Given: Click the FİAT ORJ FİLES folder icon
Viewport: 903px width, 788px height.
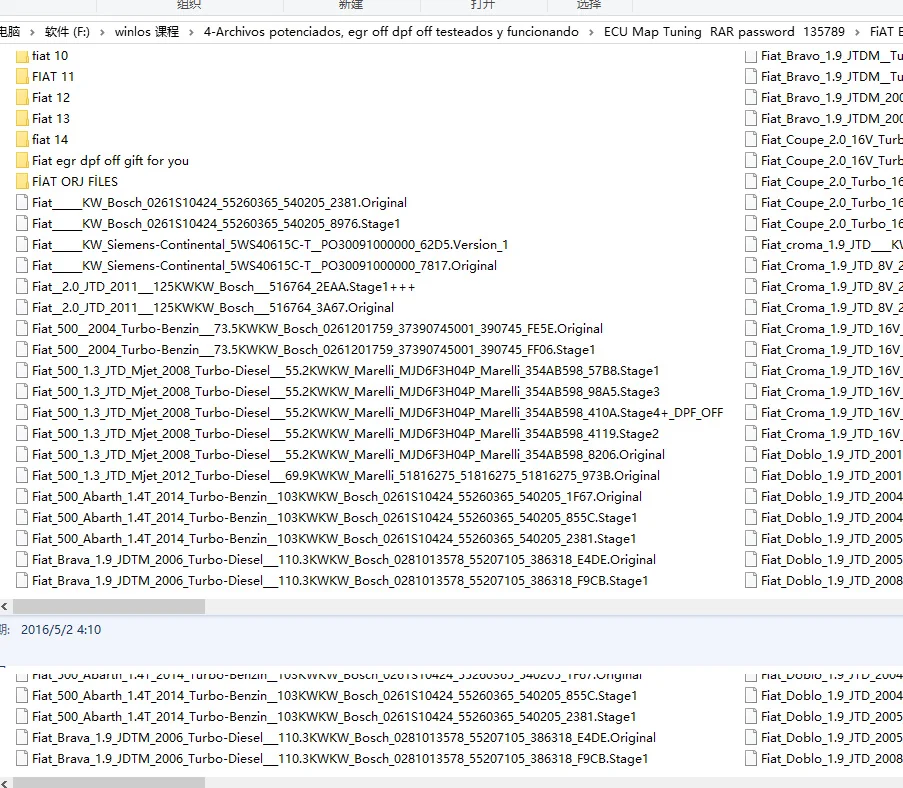Looking at the screenshot, I should coord(22,182).
